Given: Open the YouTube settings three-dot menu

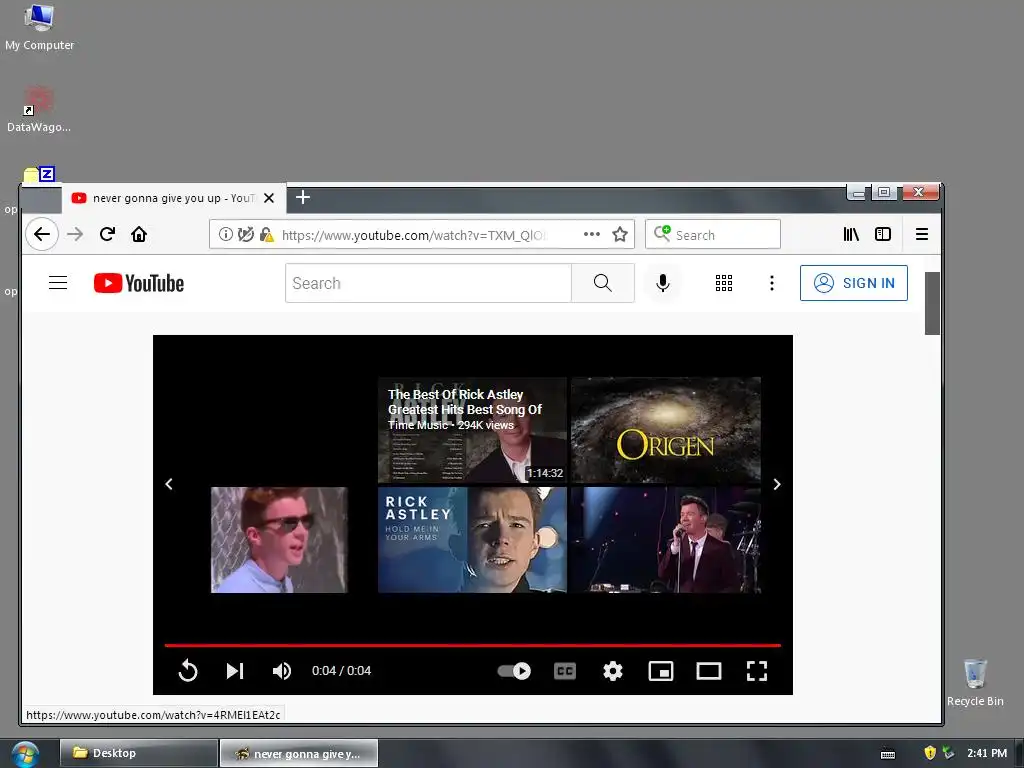Looking at the screenshot, I should (x=772, y=283).
